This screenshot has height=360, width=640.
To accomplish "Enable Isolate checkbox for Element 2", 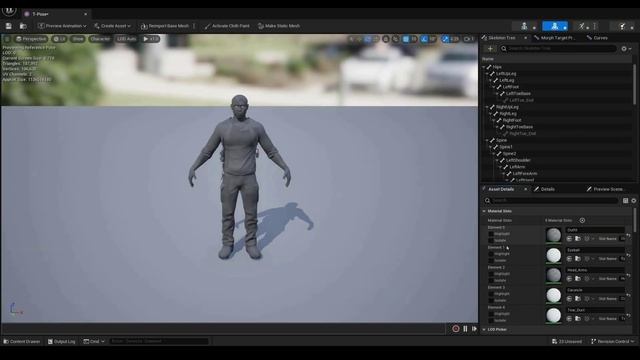I will click(491, 280).
